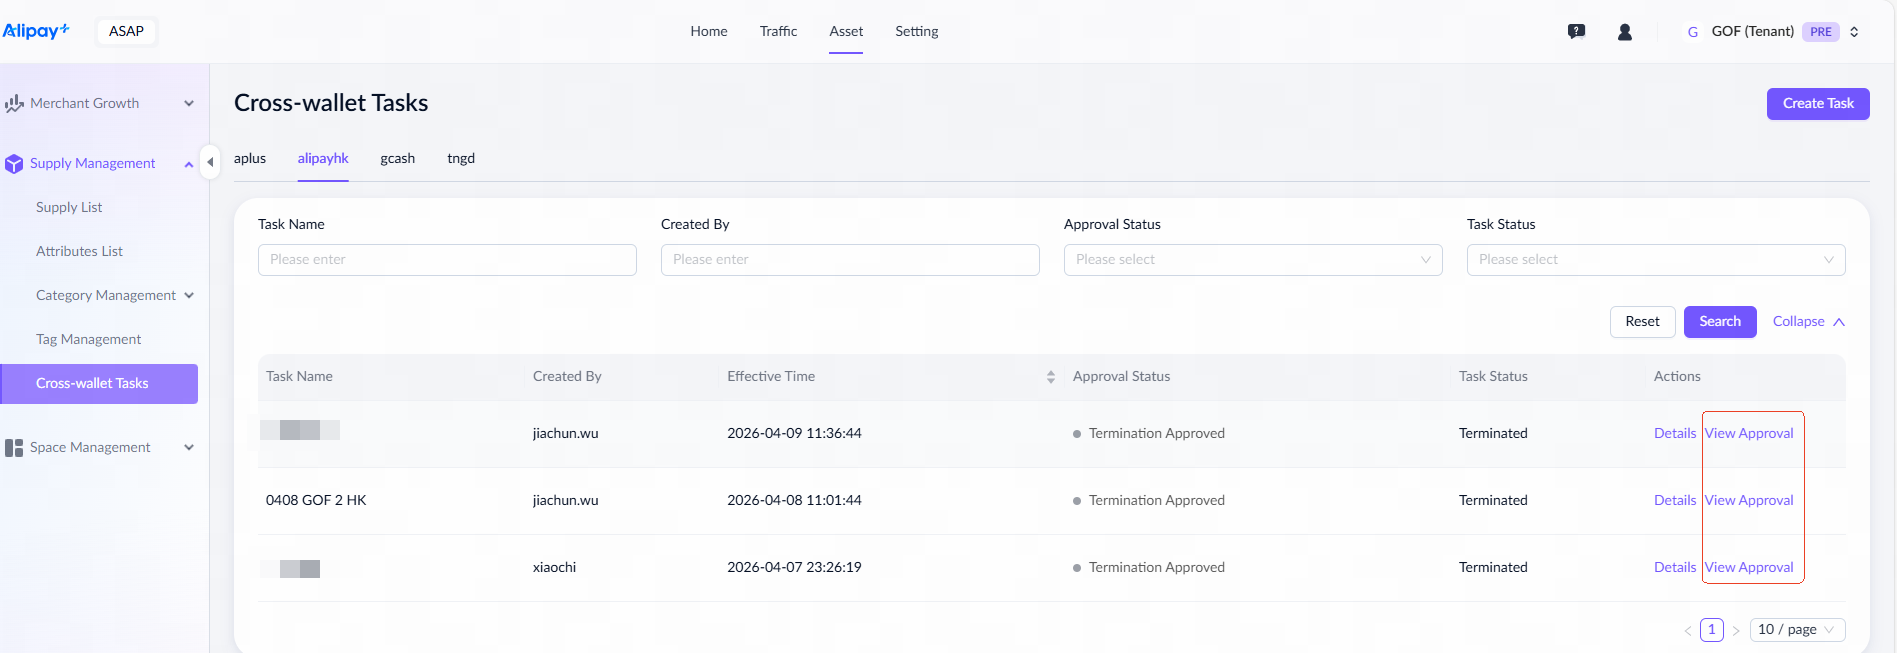The height and width of the screenshot is (653, 1897).
Task: Click the Create Task button
Action: (x=1817, y=104)
